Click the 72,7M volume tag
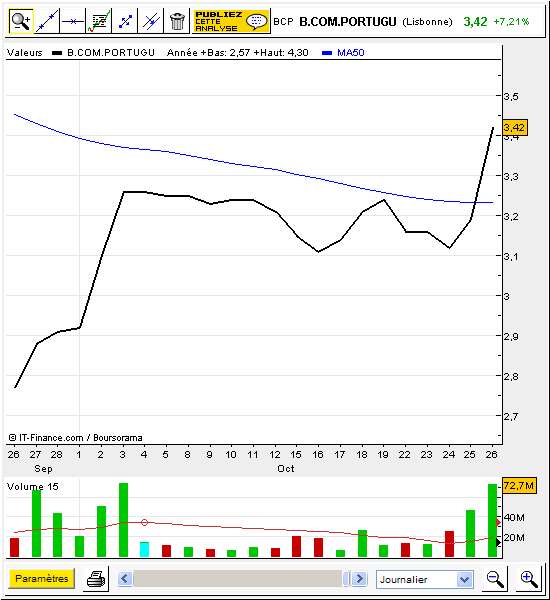 [x=519, y=486]
